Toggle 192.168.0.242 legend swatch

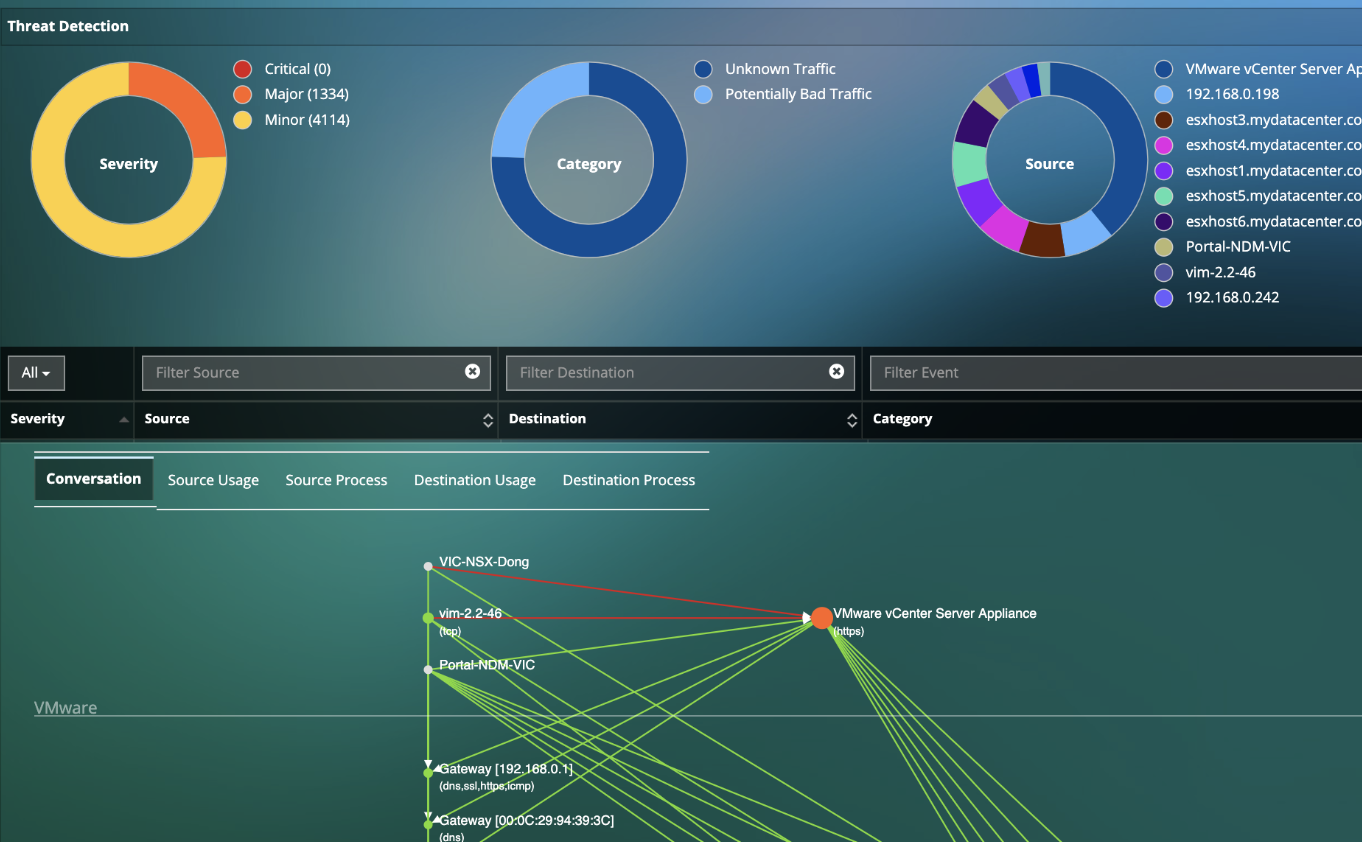pyautogui.click(x=1163, y=298)
